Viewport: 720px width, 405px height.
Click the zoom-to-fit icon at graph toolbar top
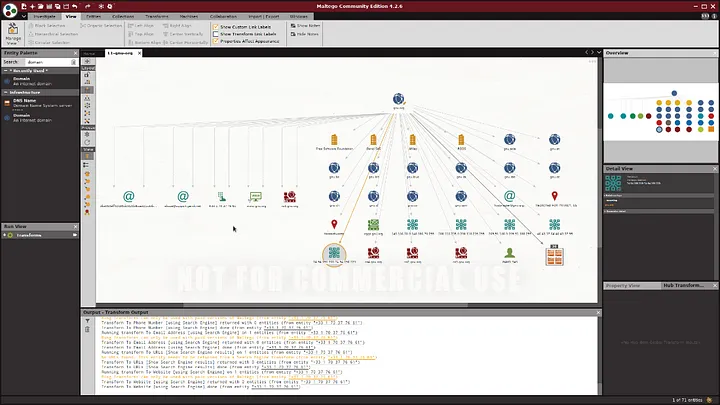pyautogui.click(x=87, y=61)
